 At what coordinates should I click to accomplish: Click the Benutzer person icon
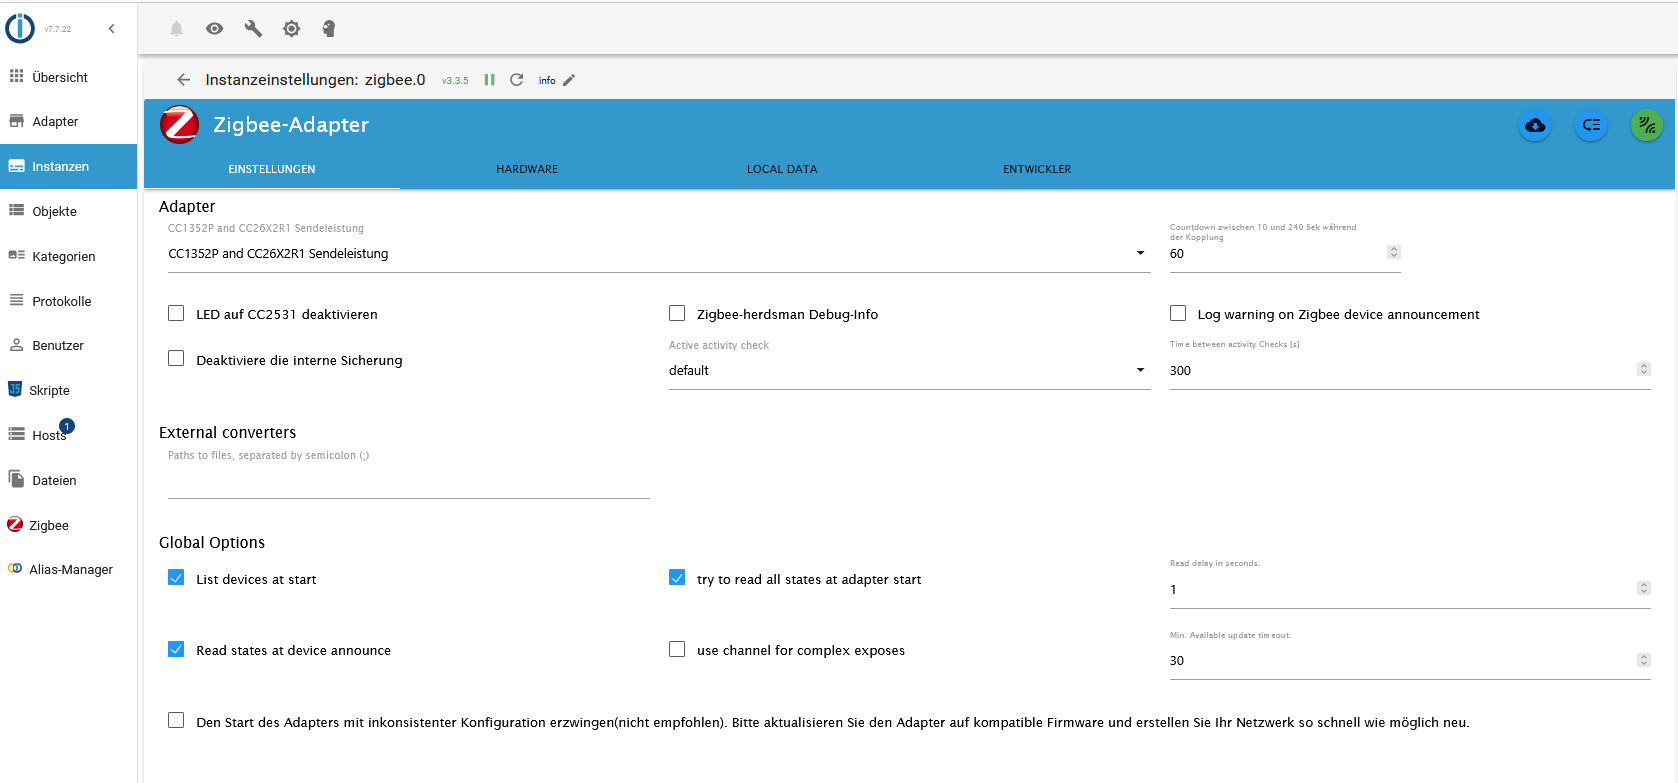pyautogui.click(x=16, y=345)
